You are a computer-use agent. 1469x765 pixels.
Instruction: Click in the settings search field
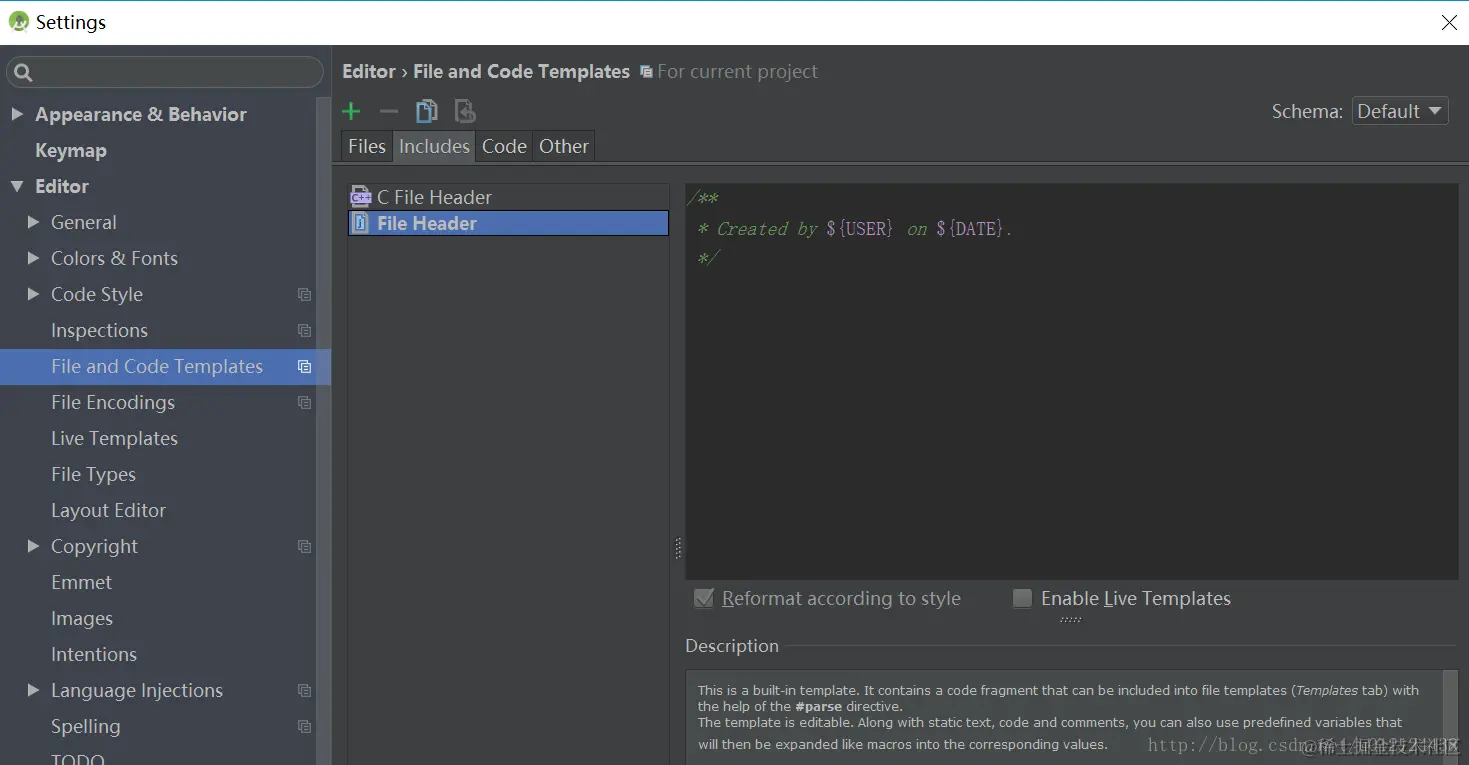point(165,72)
